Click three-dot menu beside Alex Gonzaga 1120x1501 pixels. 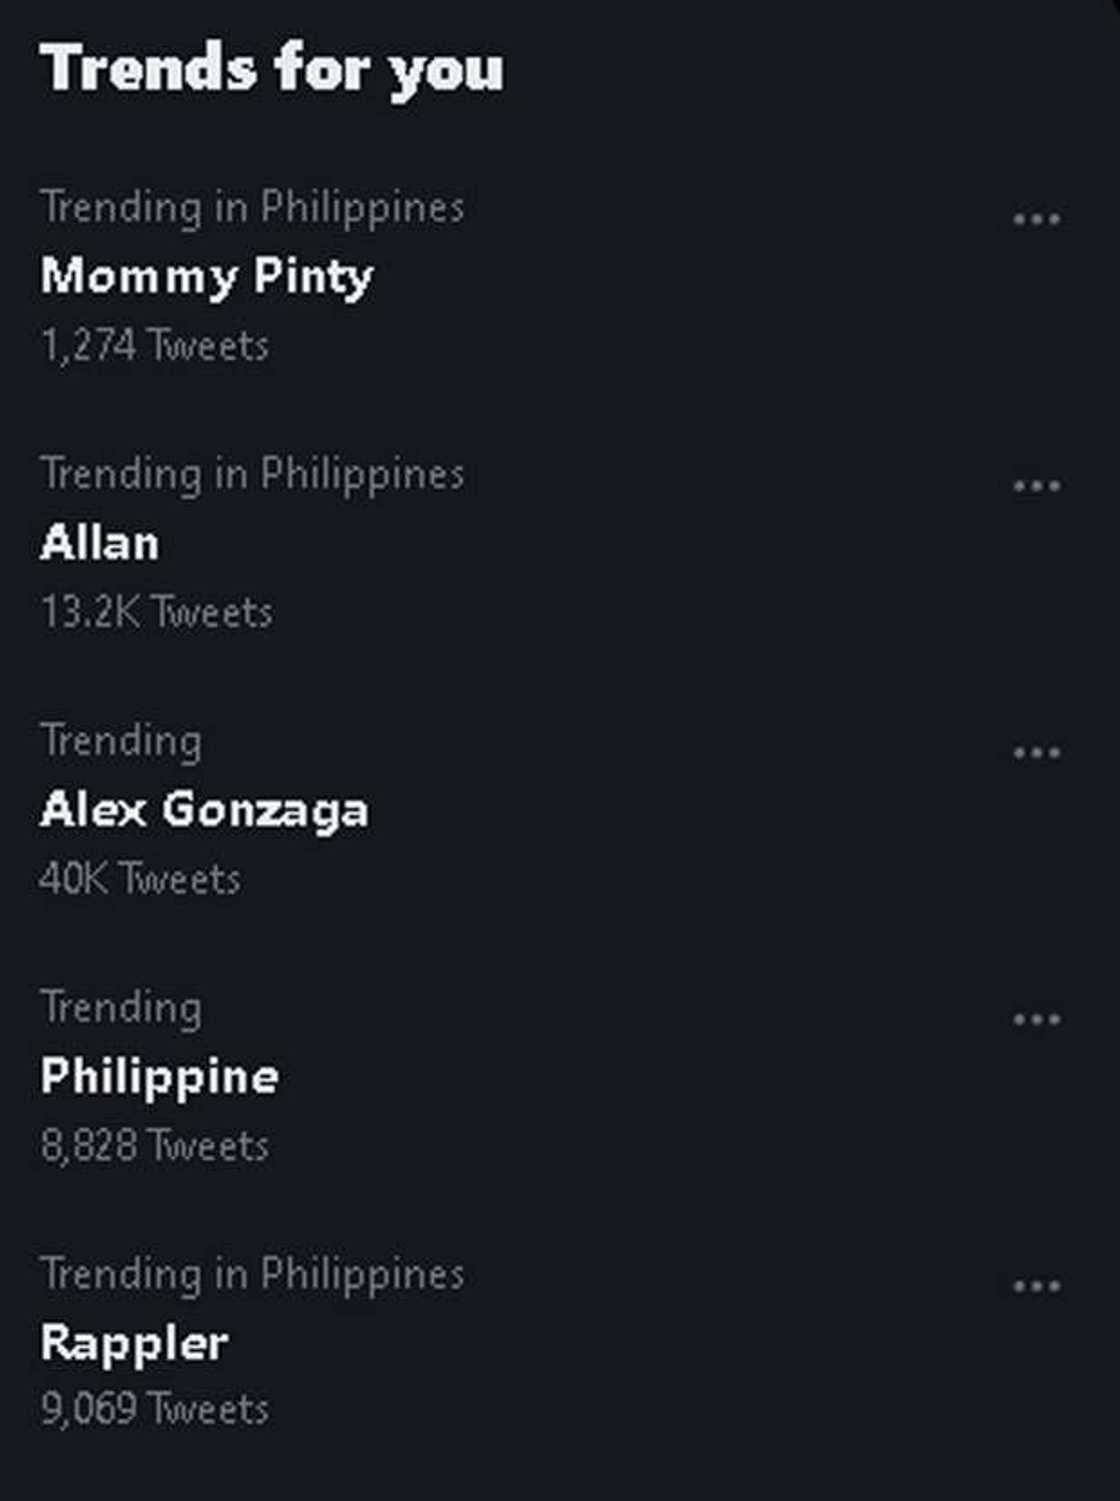(1036, 752)
